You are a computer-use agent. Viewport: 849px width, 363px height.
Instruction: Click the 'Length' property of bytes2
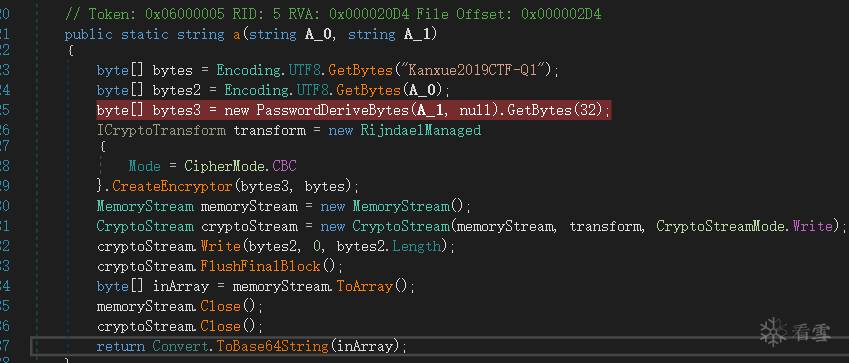[416, 247]
